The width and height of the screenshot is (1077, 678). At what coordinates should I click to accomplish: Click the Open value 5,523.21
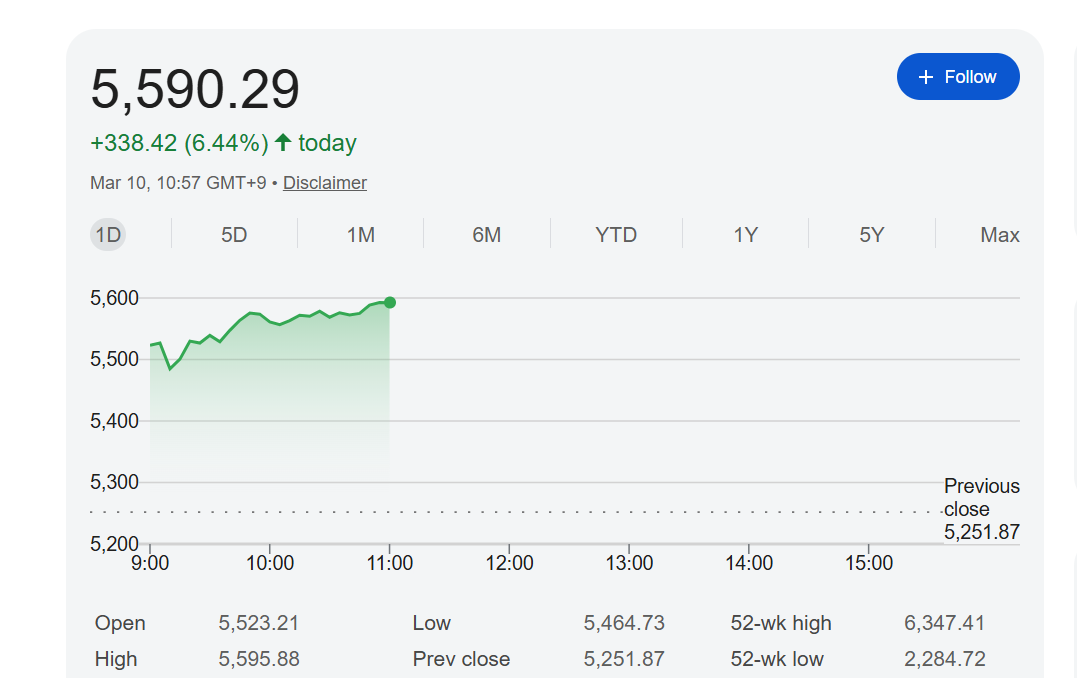(x=258, y=623)
